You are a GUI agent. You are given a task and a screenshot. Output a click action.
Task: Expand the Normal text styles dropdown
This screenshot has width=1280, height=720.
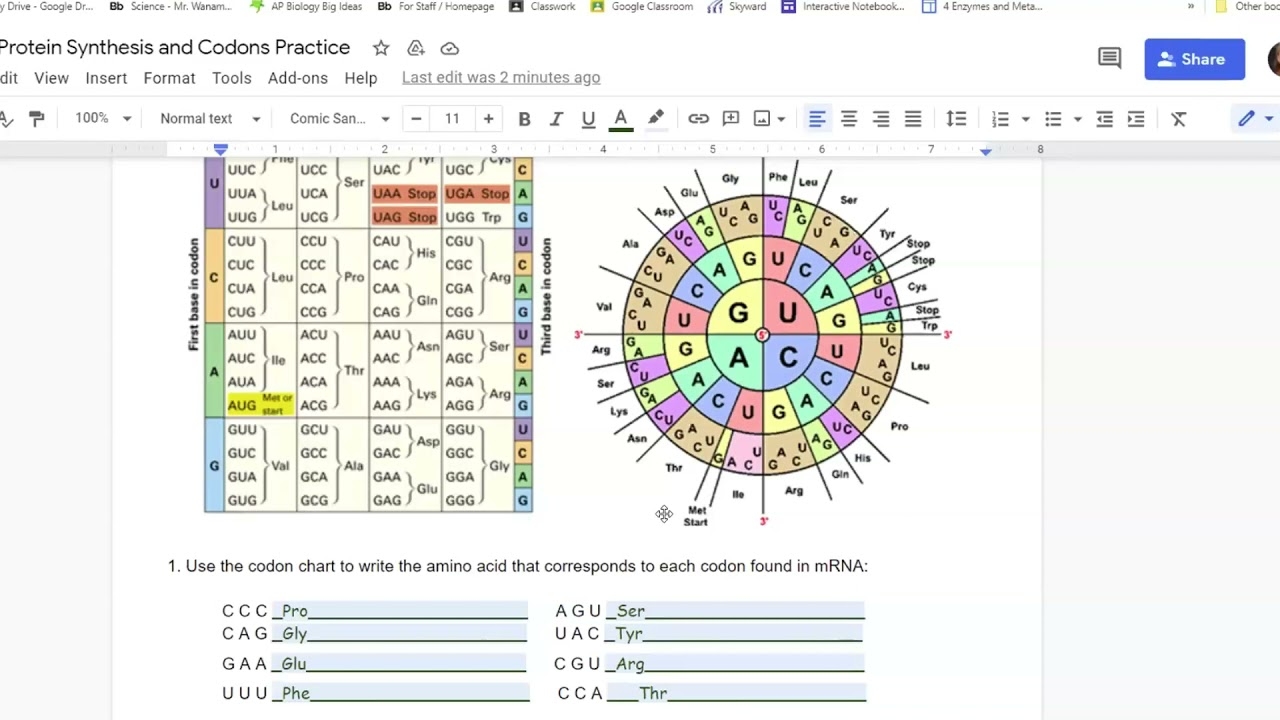pos(207,118)
